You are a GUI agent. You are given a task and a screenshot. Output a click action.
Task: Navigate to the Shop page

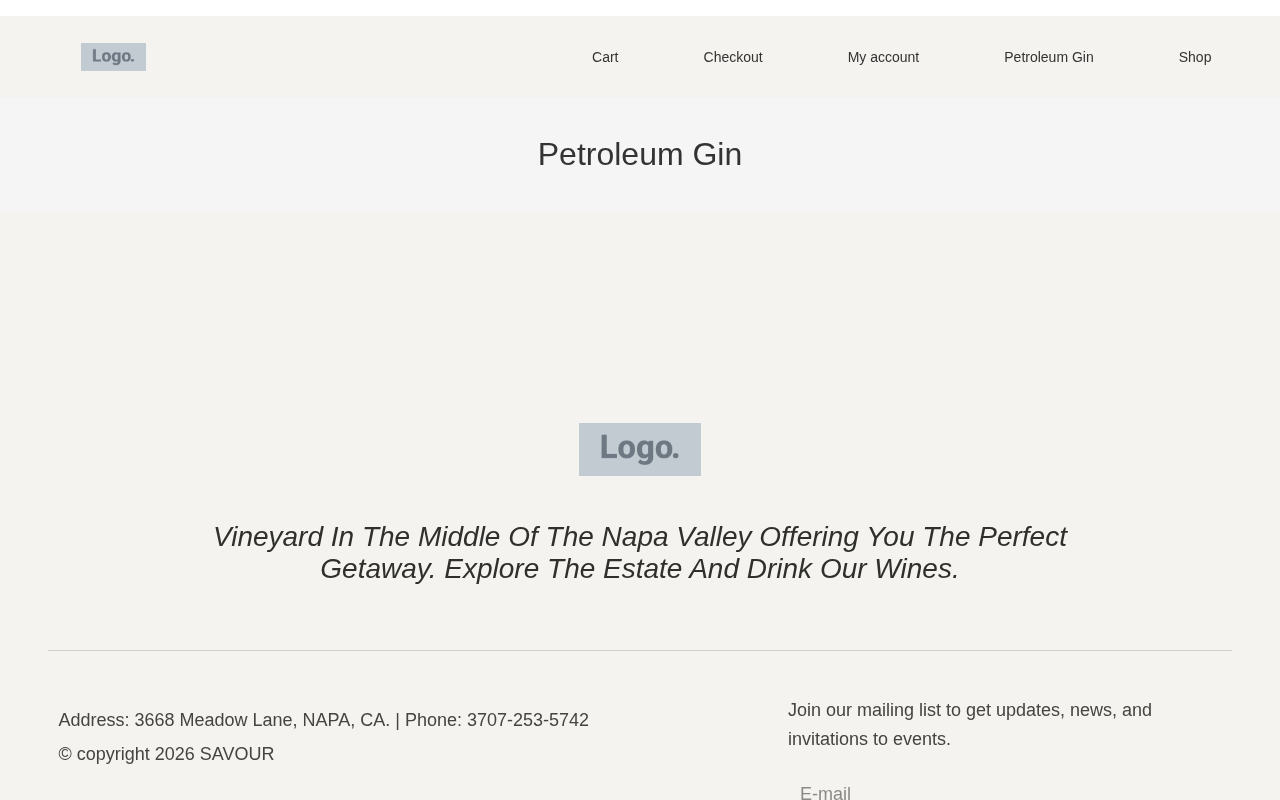tap(1194, 57)
